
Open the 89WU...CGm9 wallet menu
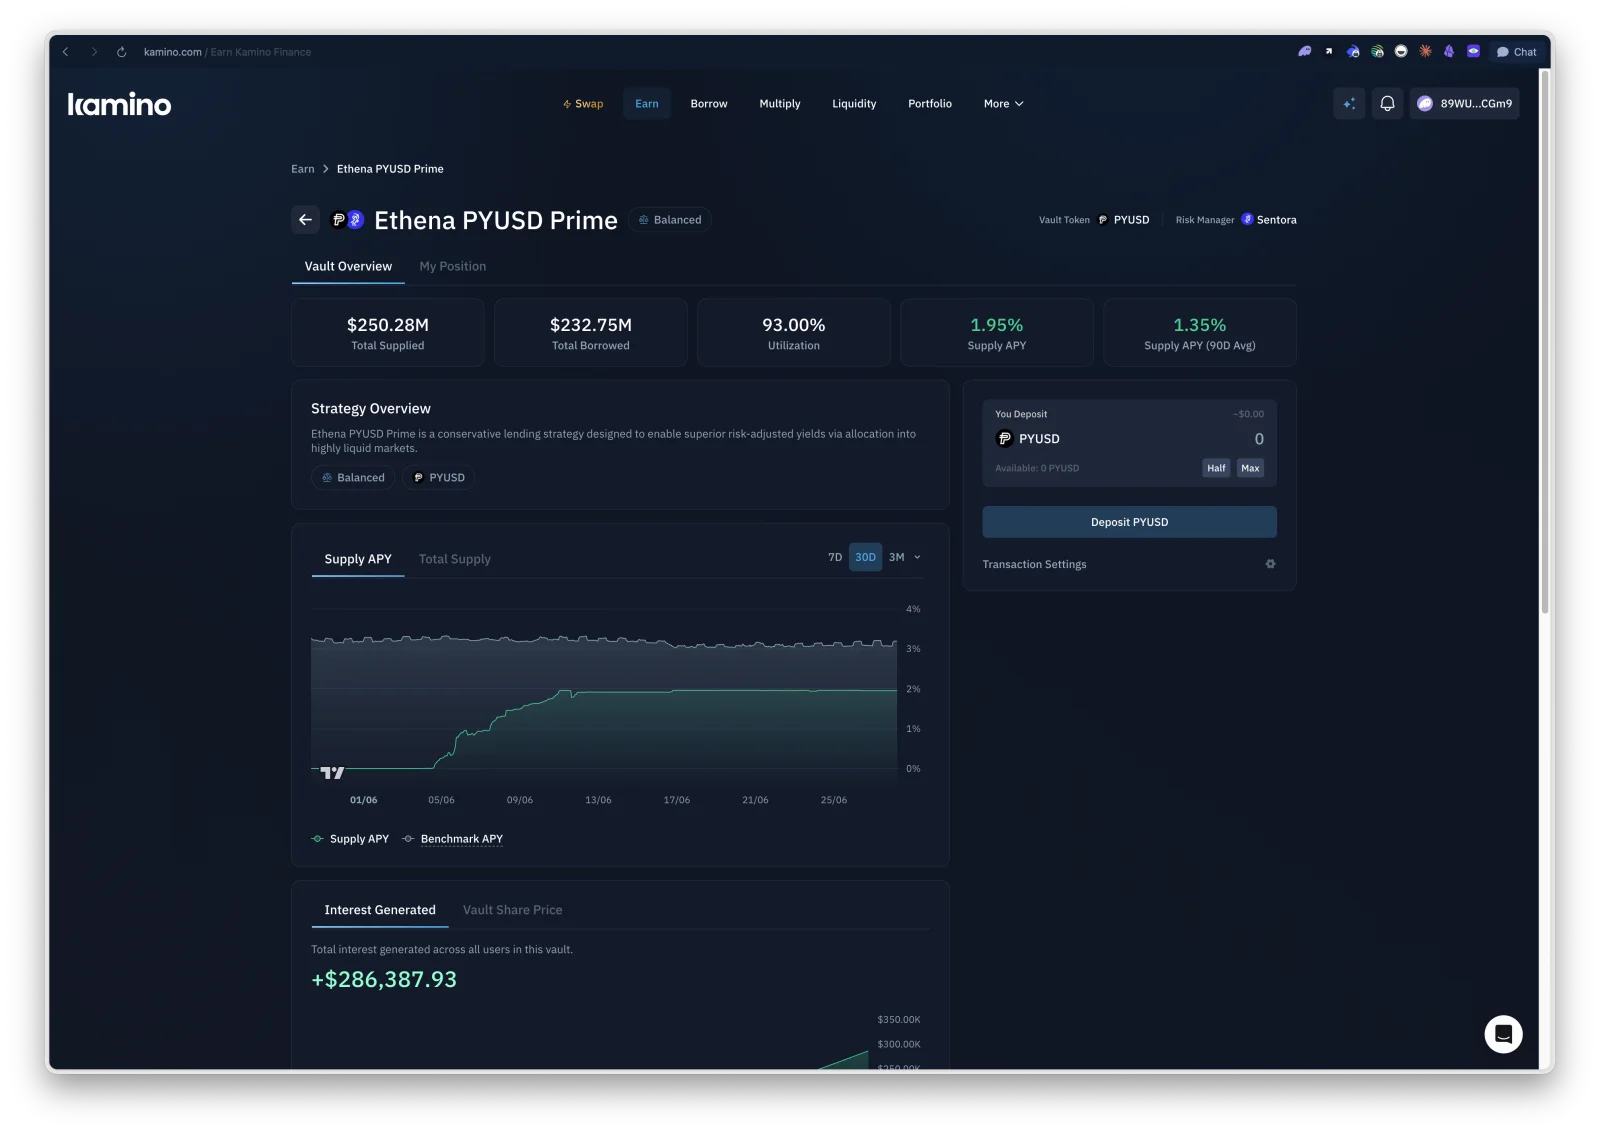pos(1465,104)
